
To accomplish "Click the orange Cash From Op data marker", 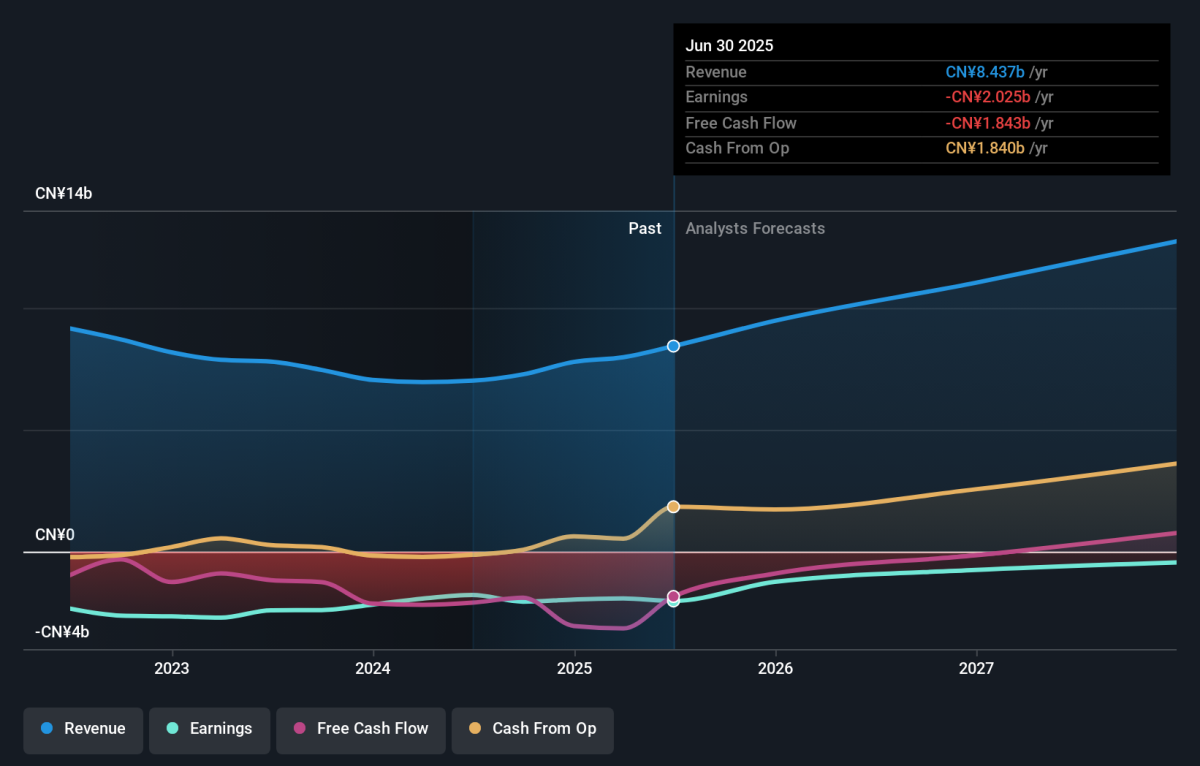I will point(673,507).
